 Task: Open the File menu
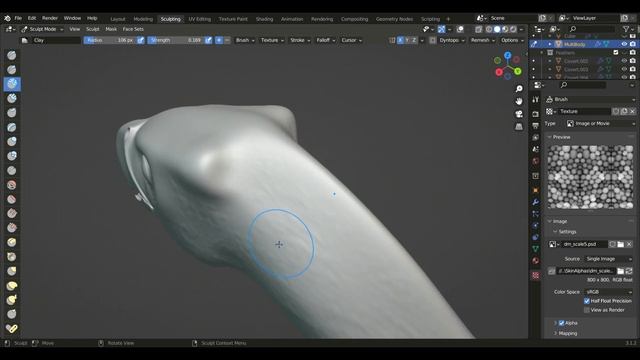pos(18,18)
